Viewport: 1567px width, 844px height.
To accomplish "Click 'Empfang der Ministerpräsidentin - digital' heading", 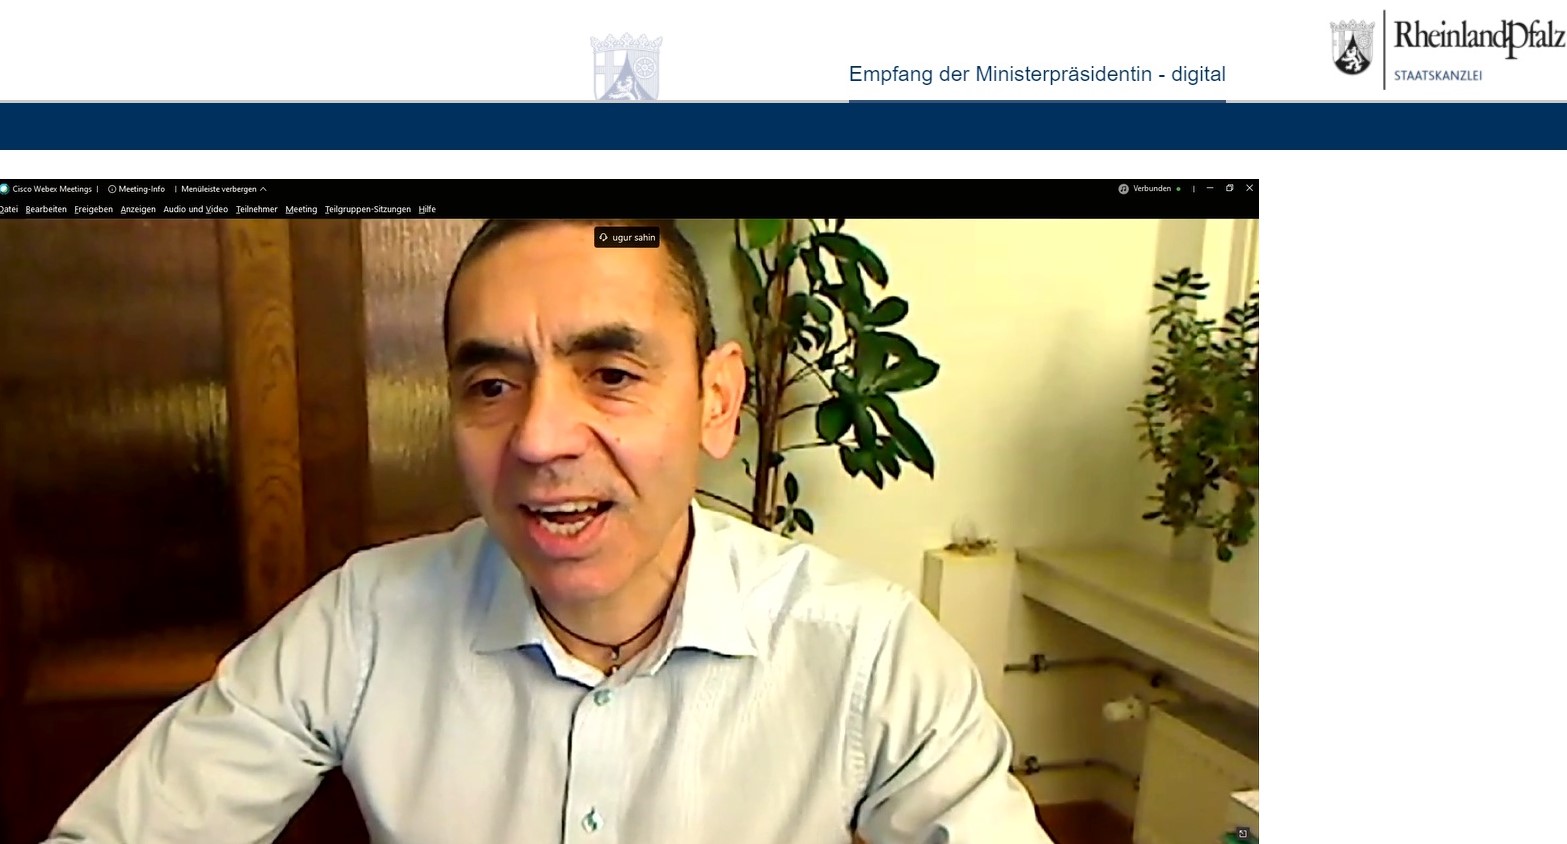I will pyautogui.click(x=1036, y=74).
